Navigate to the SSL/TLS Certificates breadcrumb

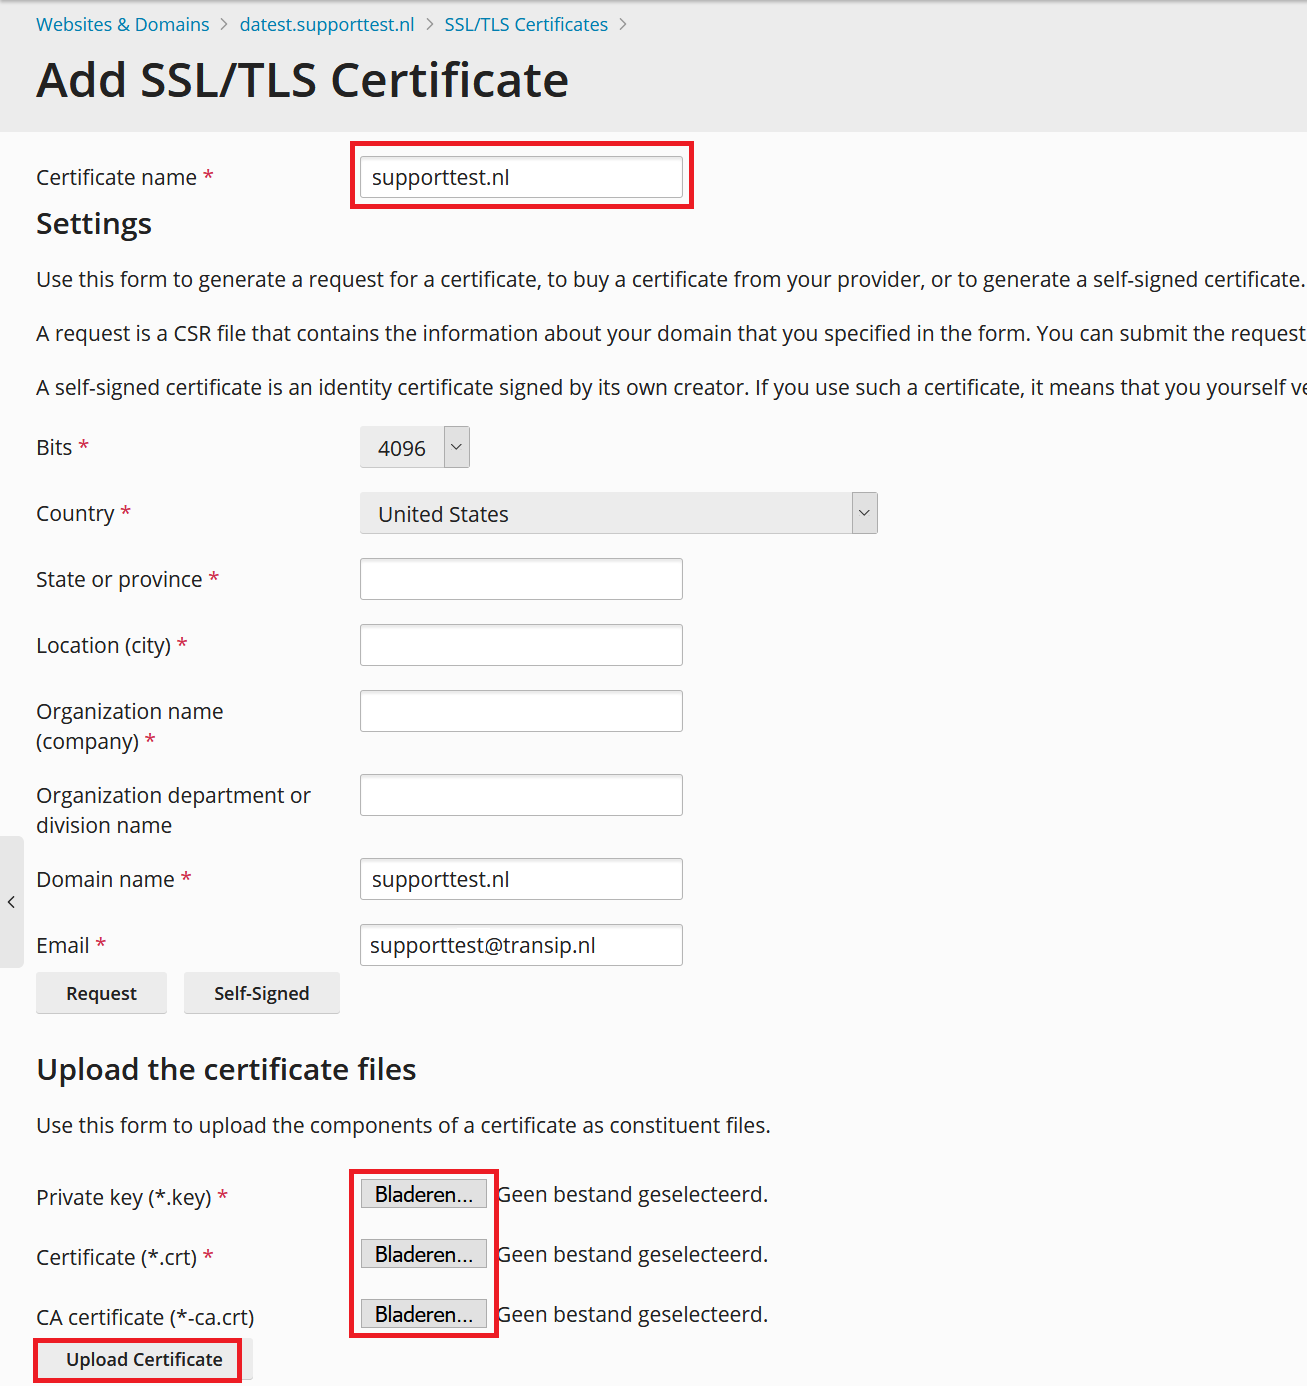click(526, 24)
